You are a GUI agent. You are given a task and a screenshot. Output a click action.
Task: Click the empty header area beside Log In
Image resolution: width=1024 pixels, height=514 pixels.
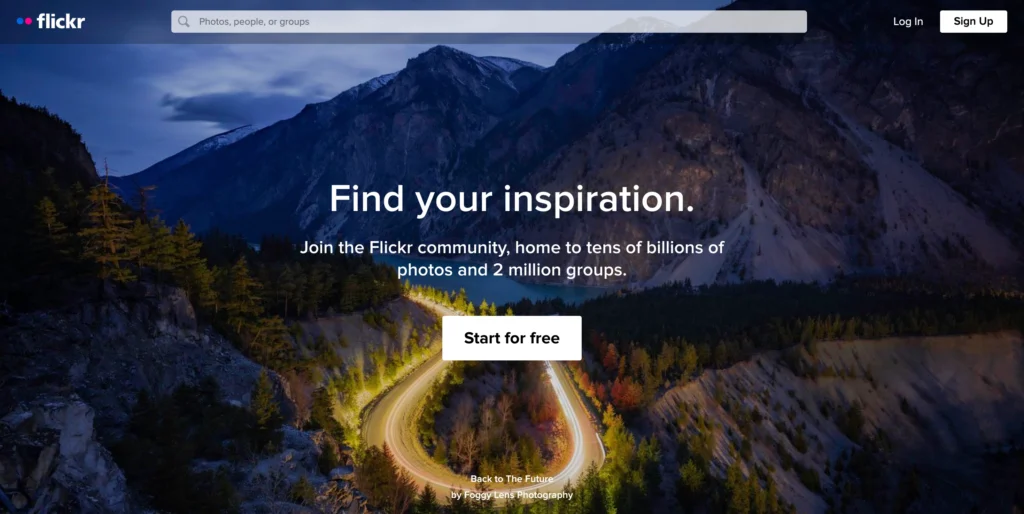pos(849,22)
